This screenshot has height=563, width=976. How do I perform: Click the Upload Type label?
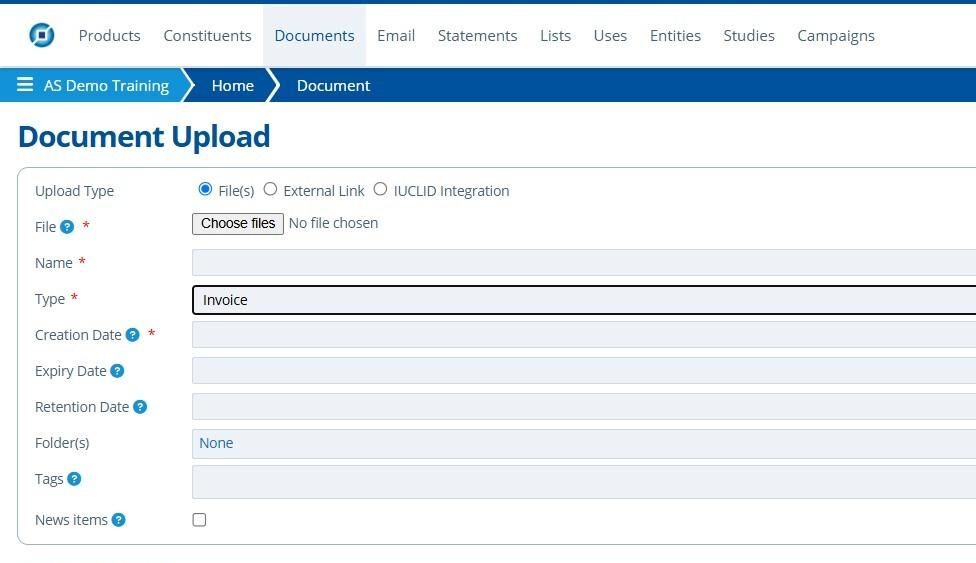[74, 191]
